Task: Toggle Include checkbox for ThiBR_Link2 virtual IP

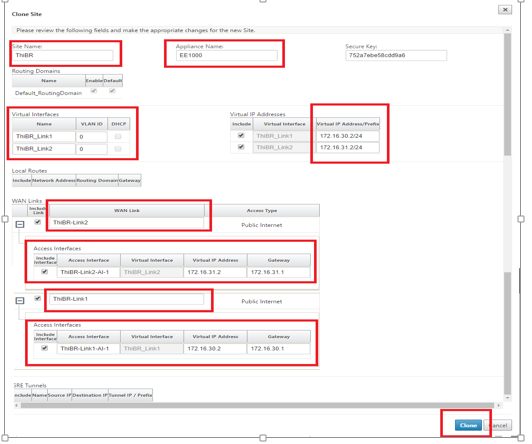Action: point(241,147)
